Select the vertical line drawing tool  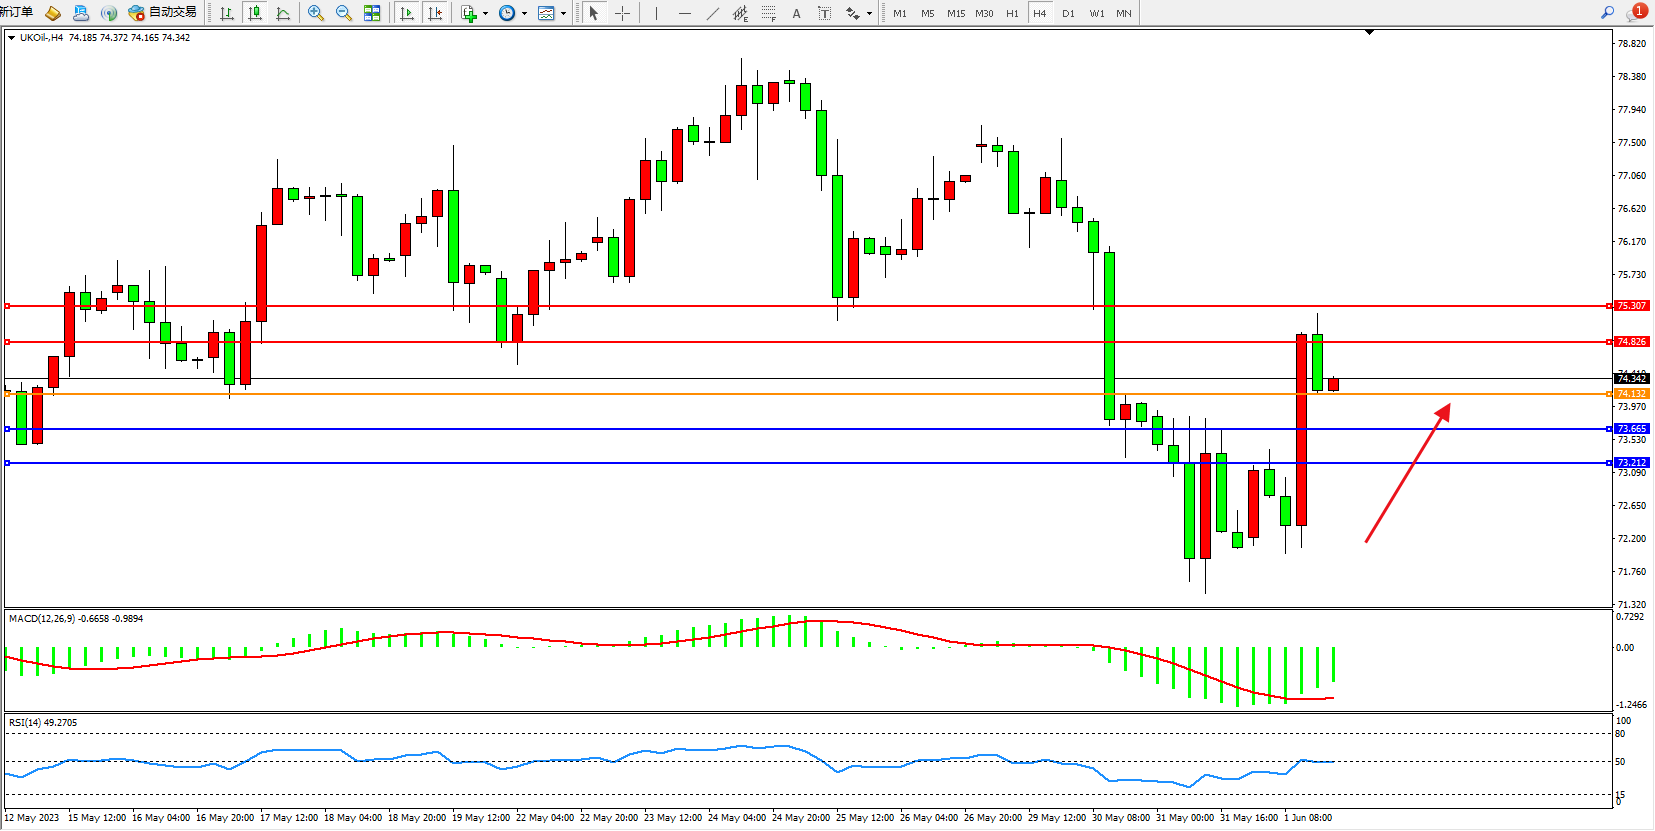tap(656, 13)
